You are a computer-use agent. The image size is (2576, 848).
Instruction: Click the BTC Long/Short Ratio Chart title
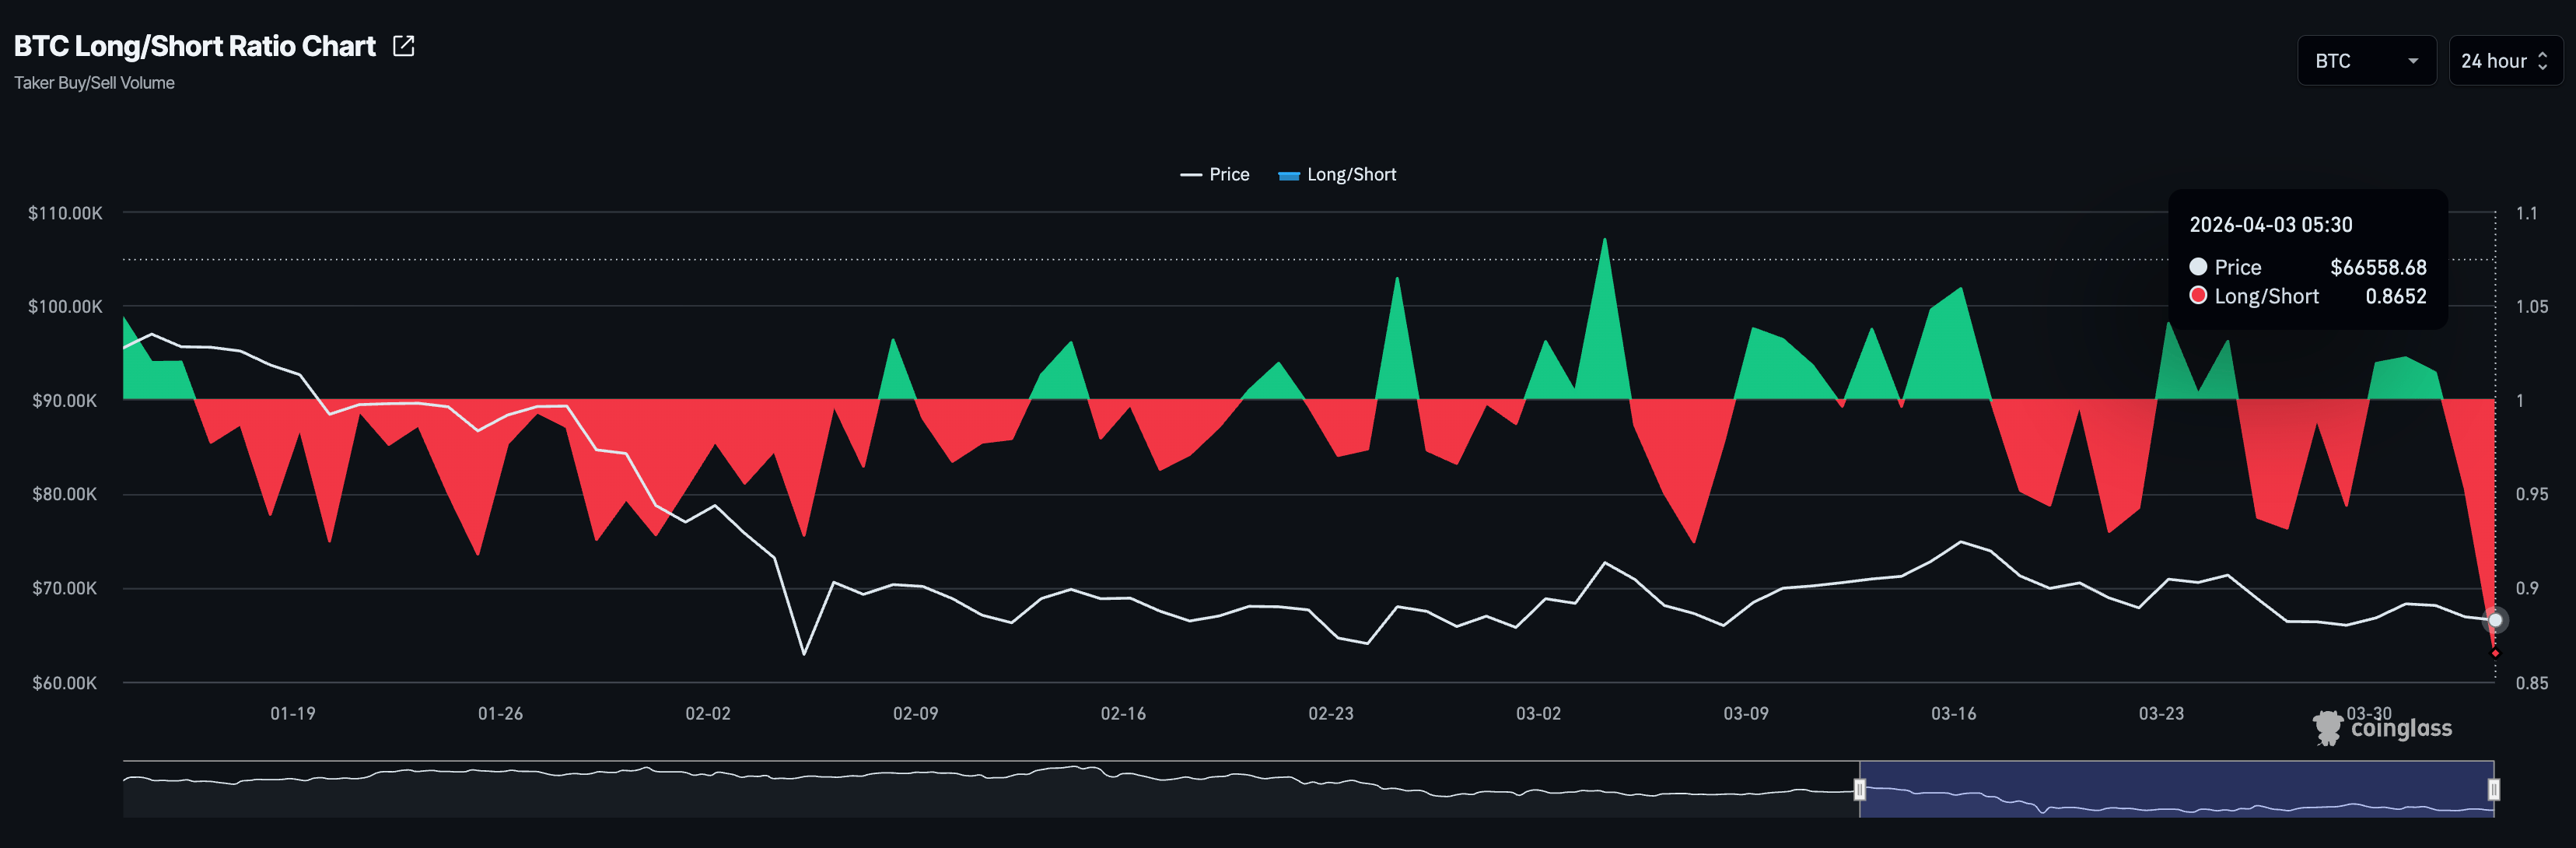[195, 46]
